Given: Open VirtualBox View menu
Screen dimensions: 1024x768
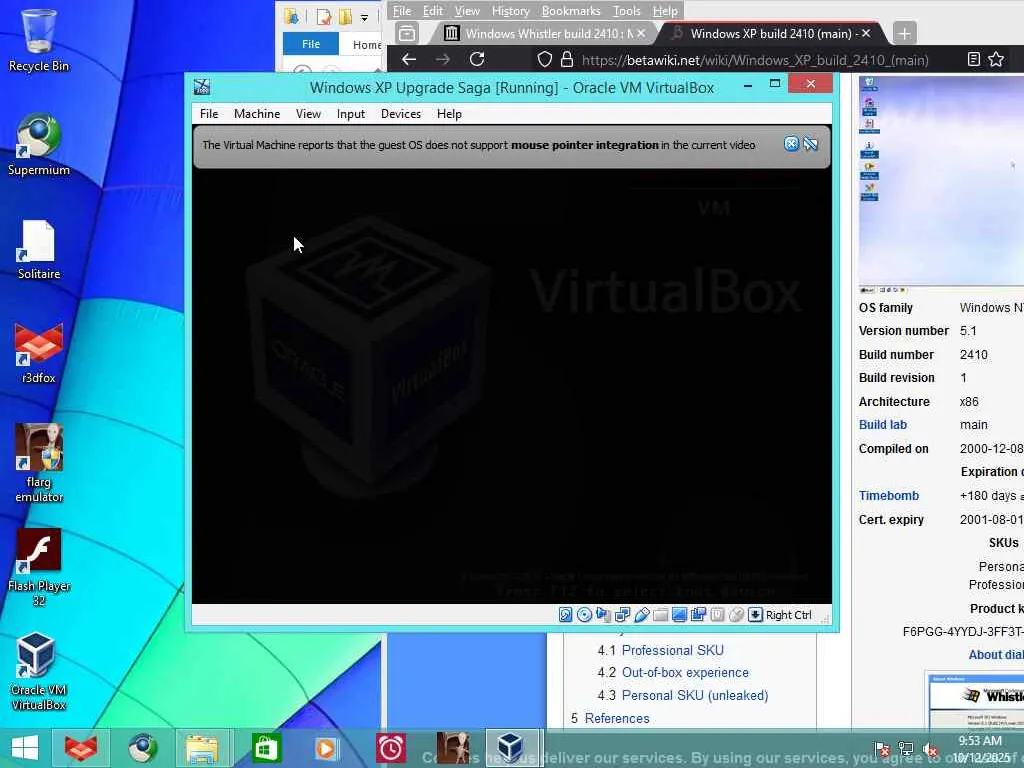Looking at the screenshot, I should (308, 114).
